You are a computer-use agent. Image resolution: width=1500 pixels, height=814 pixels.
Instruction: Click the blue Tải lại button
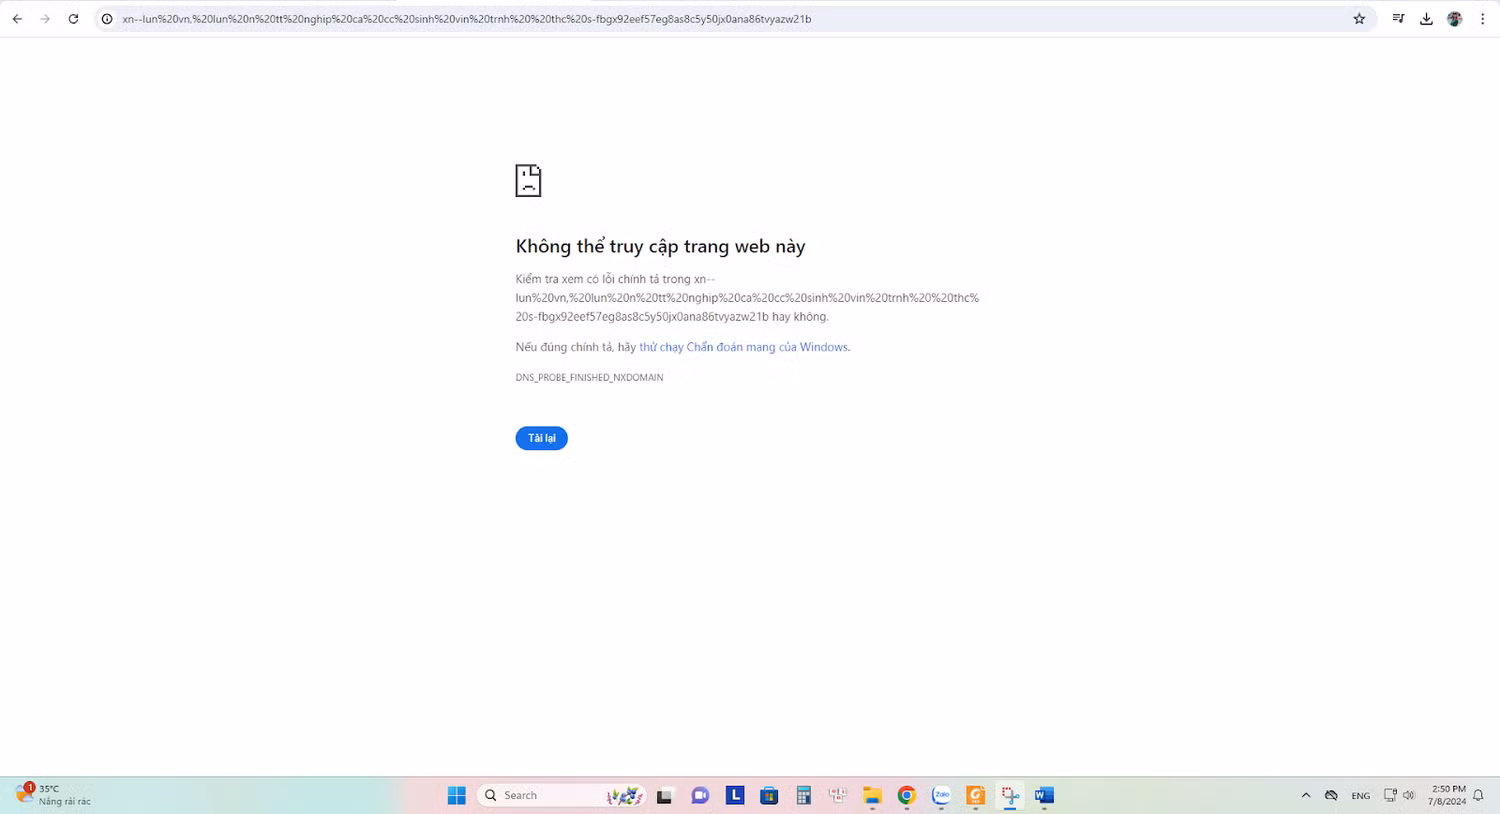(541, 438)
